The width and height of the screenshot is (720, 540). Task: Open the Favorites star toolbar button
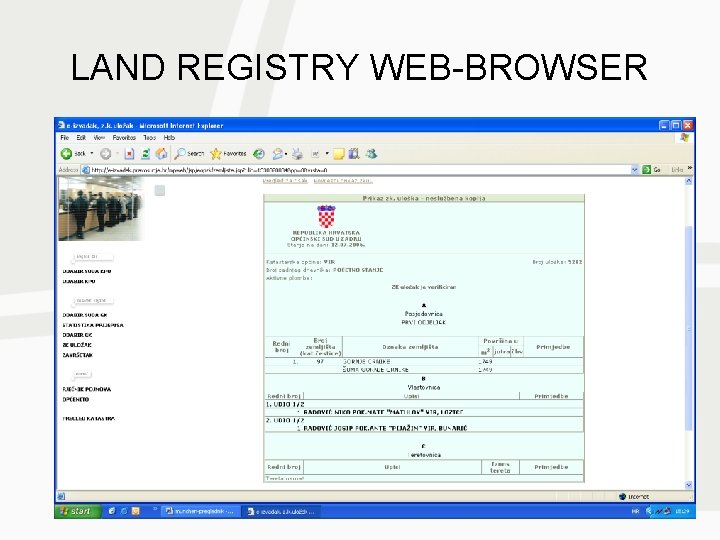coord(228,154)
